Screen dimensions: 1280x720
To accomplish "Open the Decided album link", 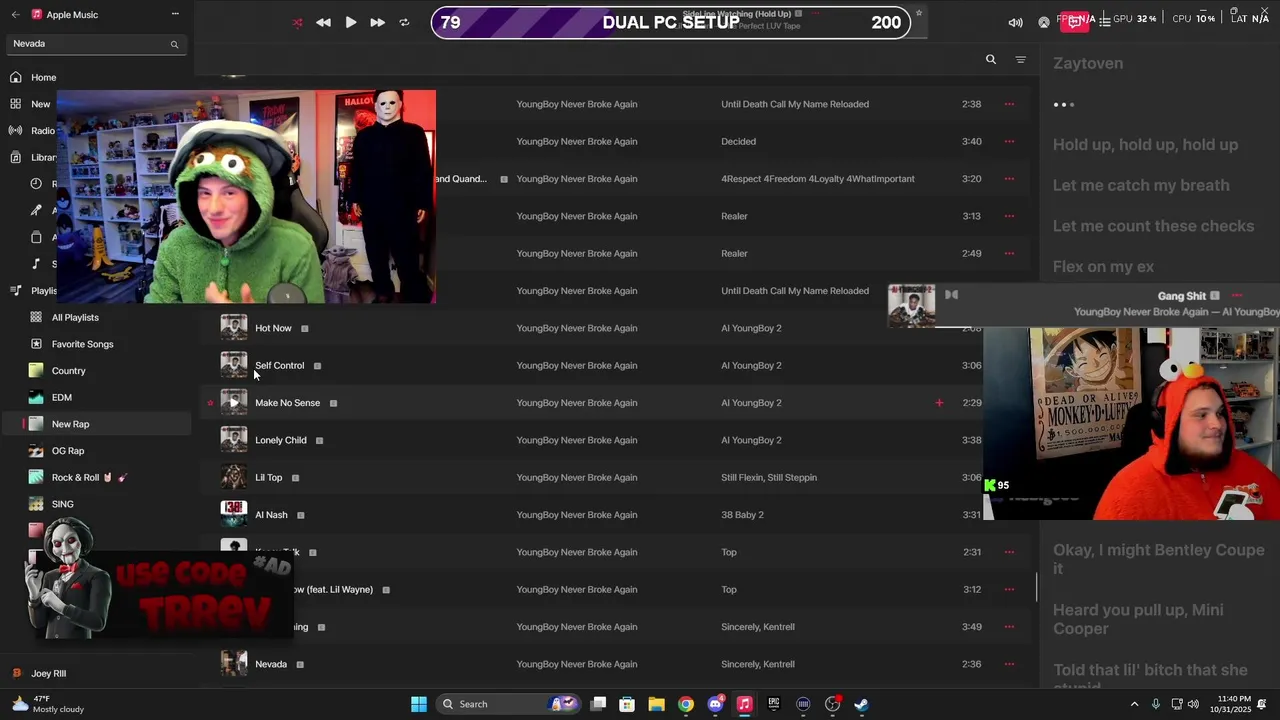I will click(738, 141).
